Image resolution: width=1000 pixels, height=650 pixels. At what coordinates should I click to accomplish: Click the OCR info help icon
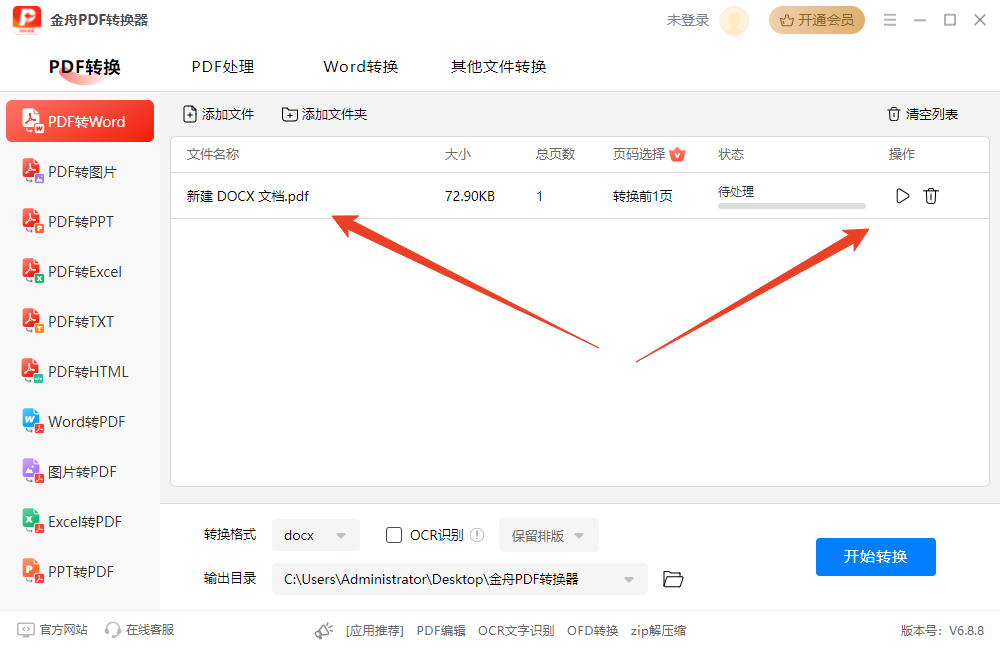(x=477, y=535)
